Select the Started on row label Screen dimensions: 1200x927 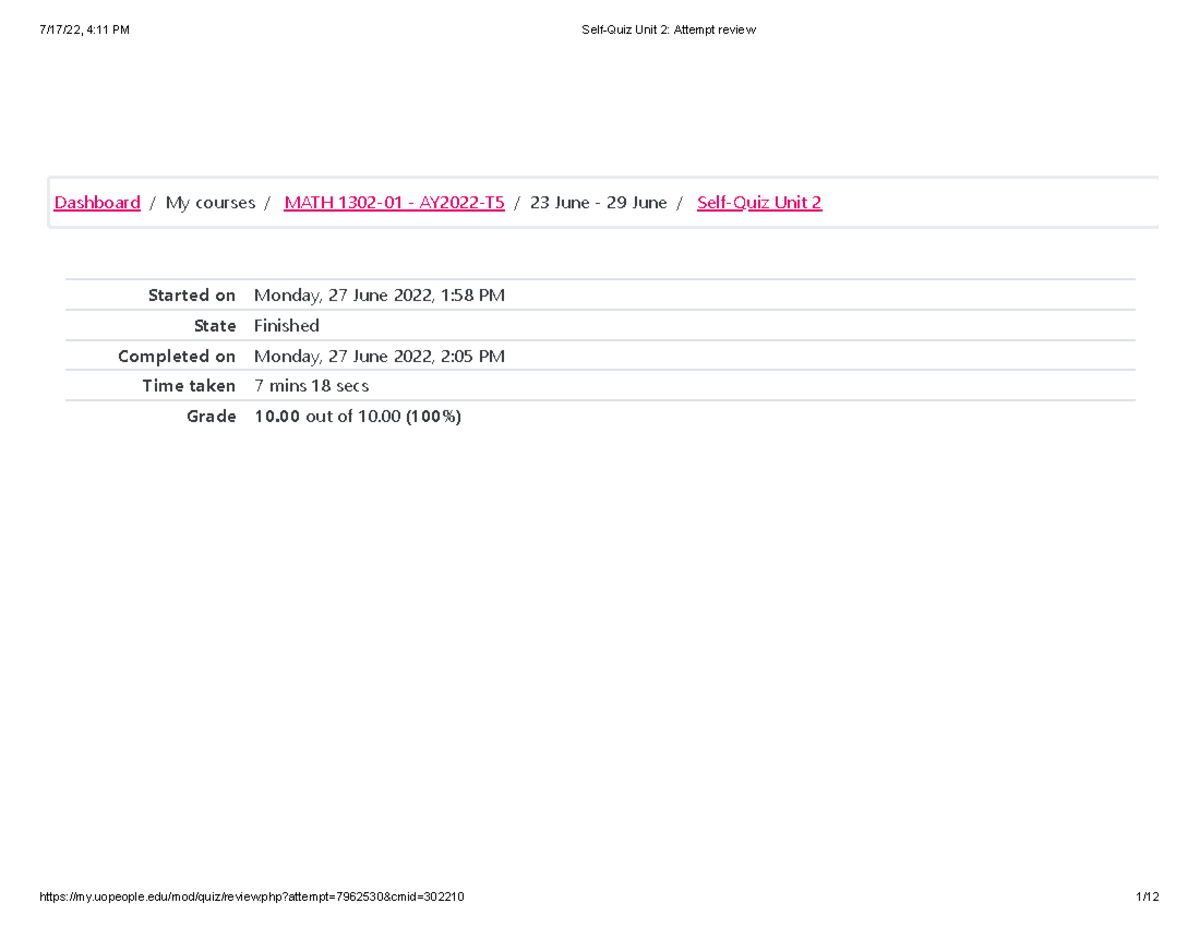[191, 294]
